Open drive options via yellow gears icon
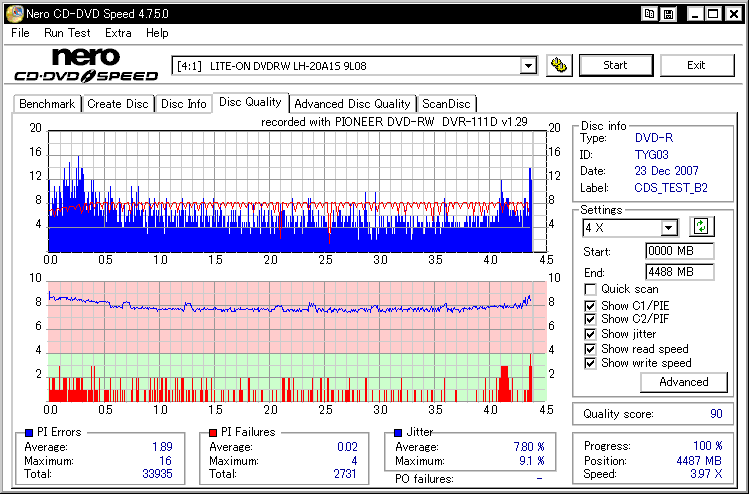 (x=559, y=66)
